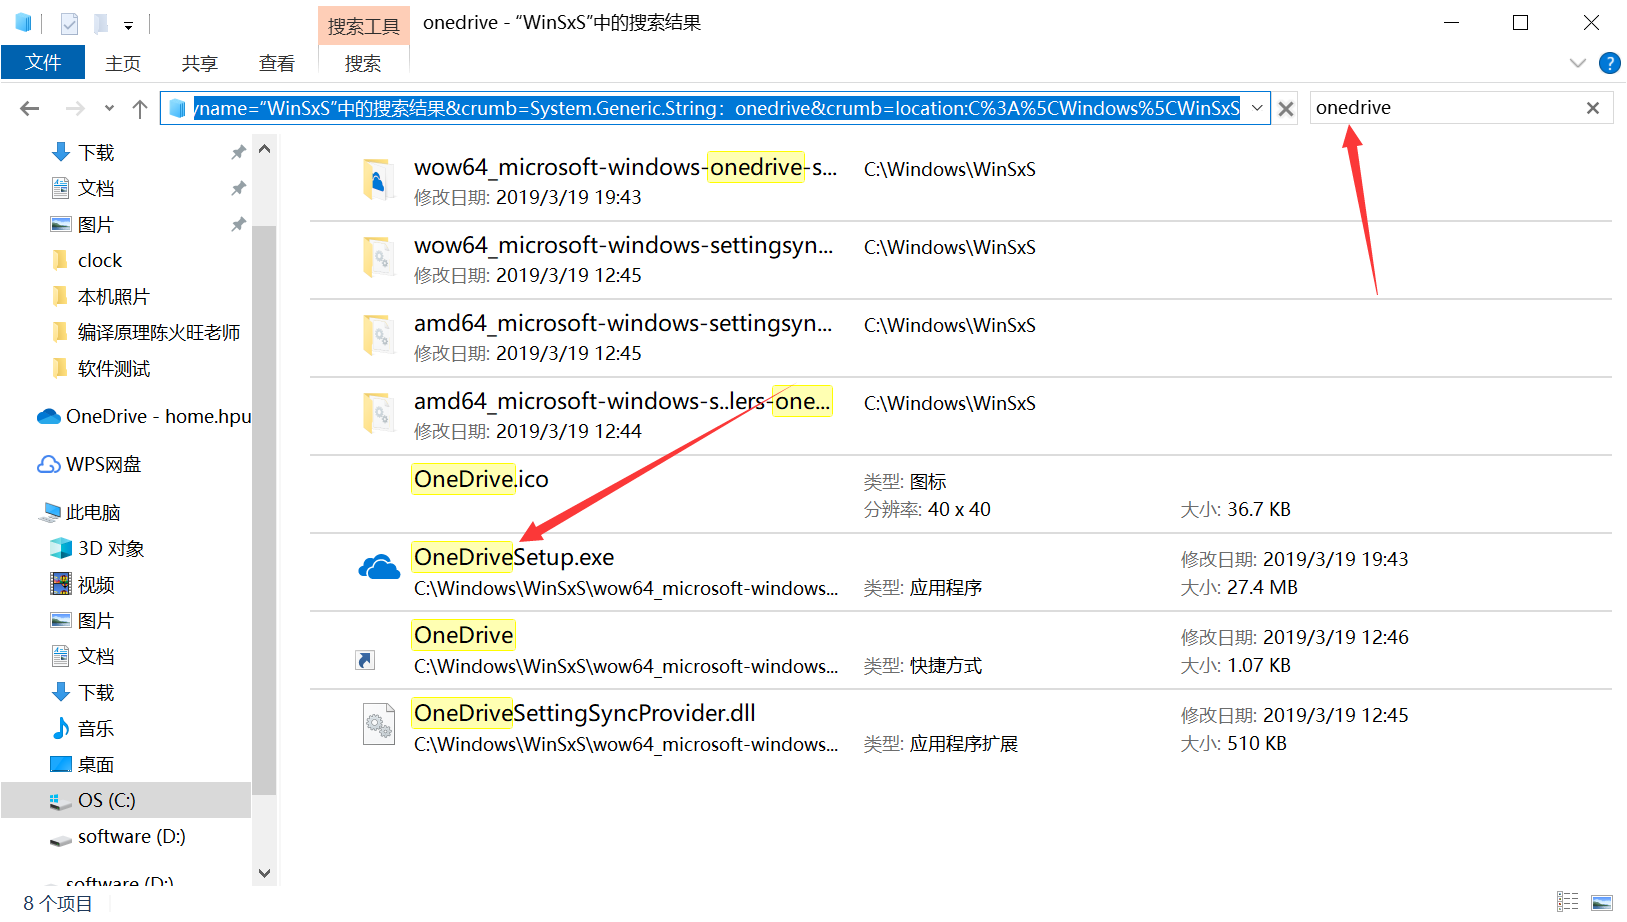Click the pin icon beside pinned 图片
Screen dimensions: 1627x922
point(238,224)
